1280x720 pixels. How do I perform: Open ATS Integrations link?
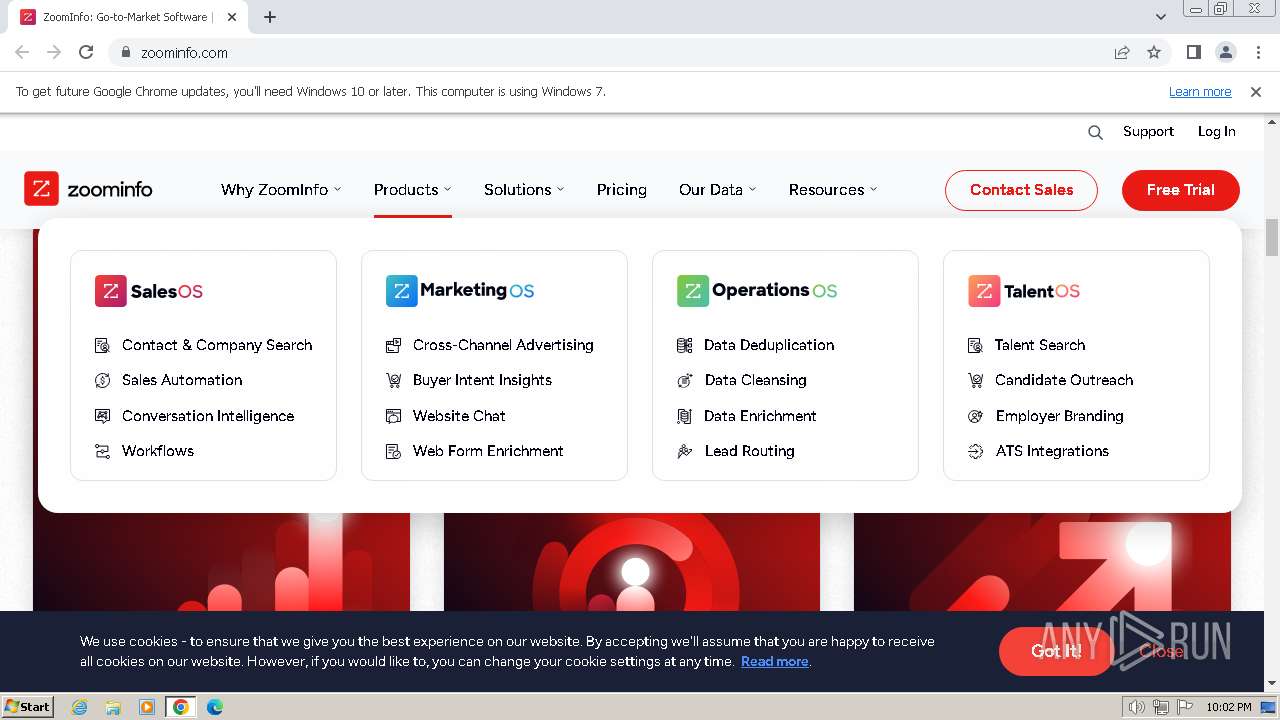click(x=1052, y=451)
